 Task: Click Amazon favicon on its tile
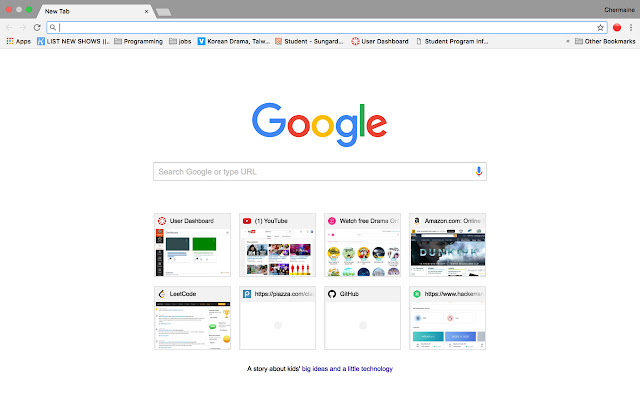tap(417, 221)
